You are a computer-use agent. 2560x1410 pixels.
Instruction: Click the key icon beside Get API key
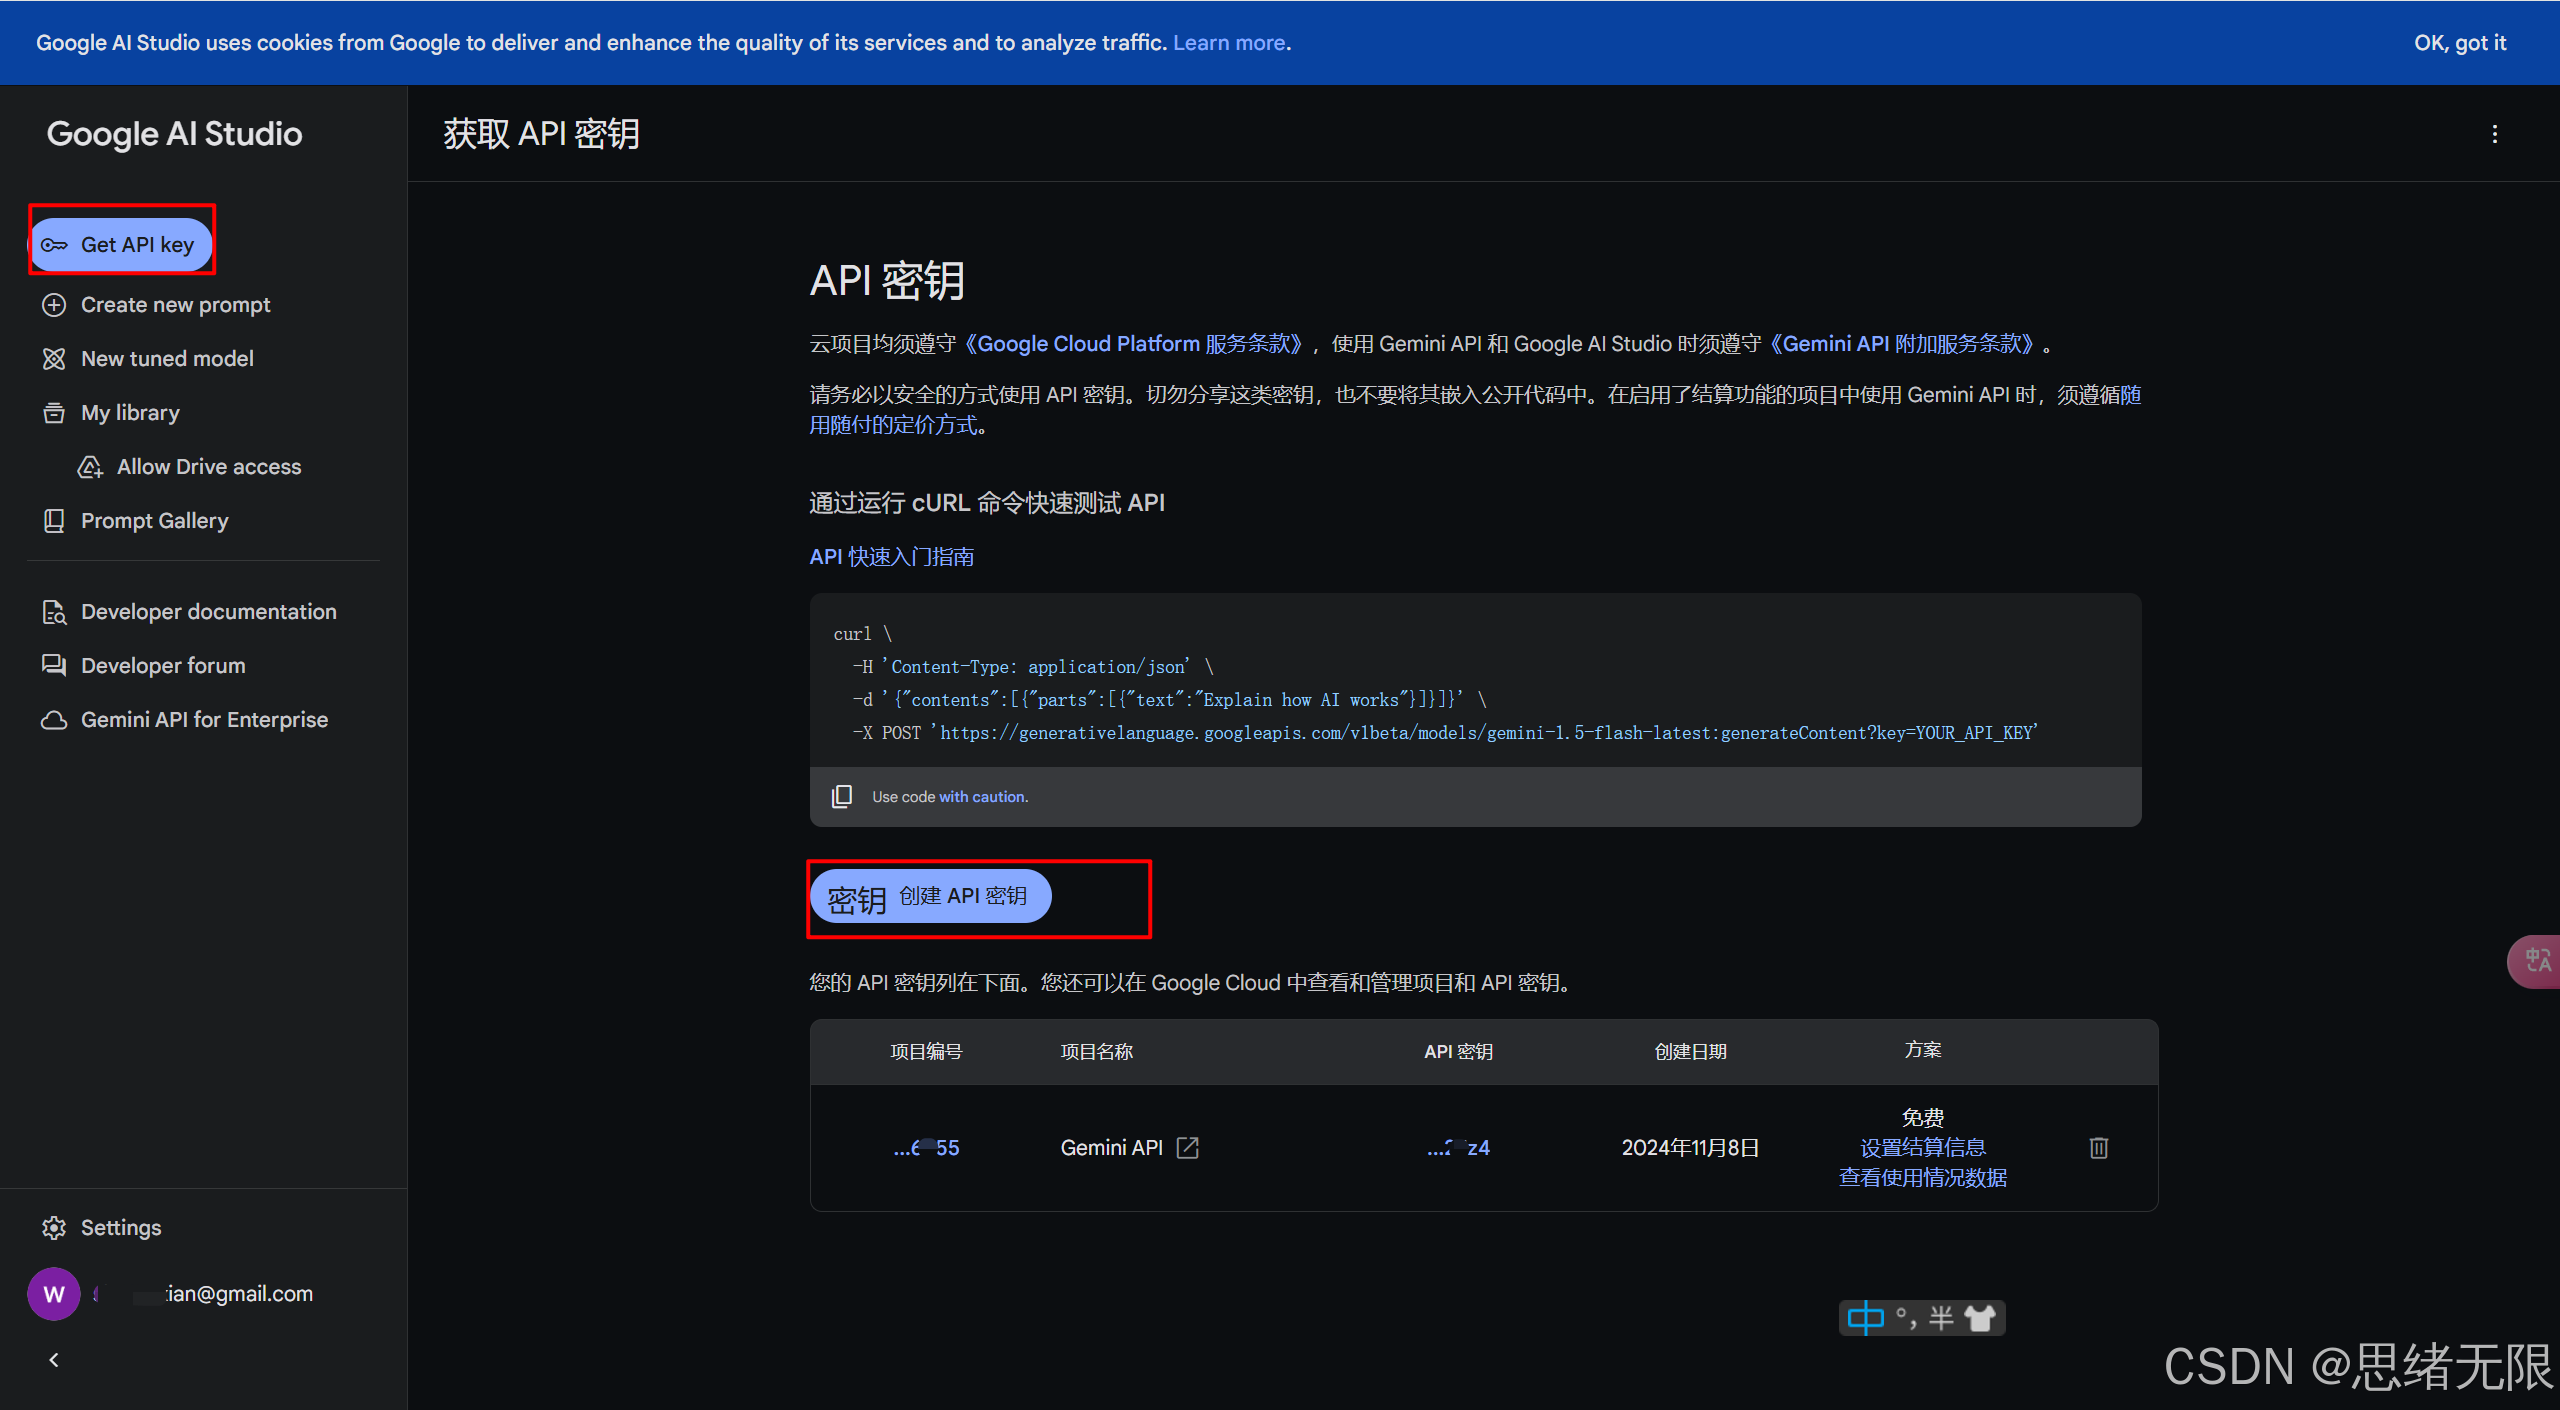54,245
